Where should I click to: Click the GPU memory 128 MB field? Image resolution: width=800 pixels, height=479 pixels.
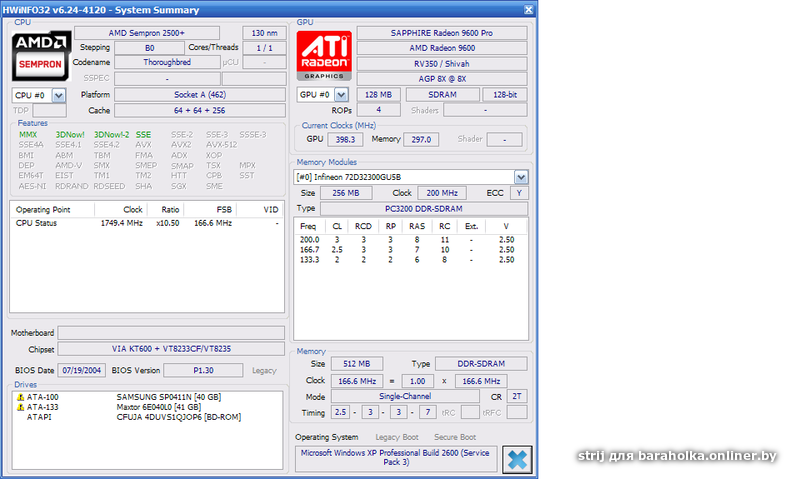tap(379, 95)
